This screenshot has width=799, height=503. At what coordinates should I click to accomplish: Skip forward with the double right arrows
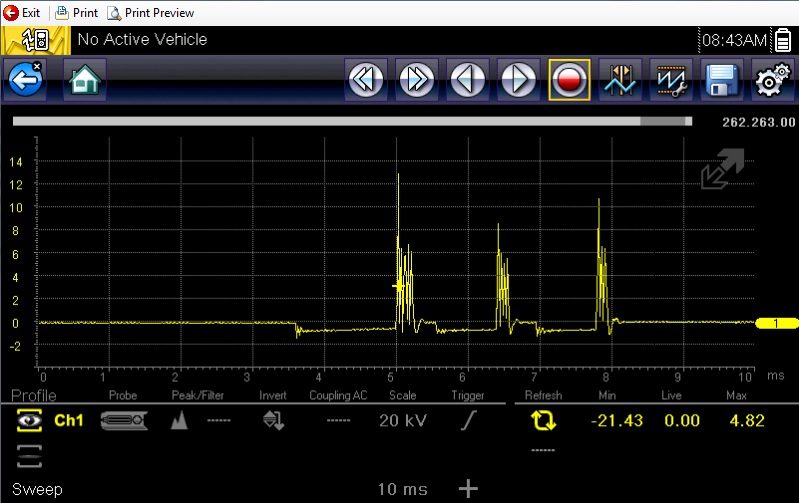417,80
